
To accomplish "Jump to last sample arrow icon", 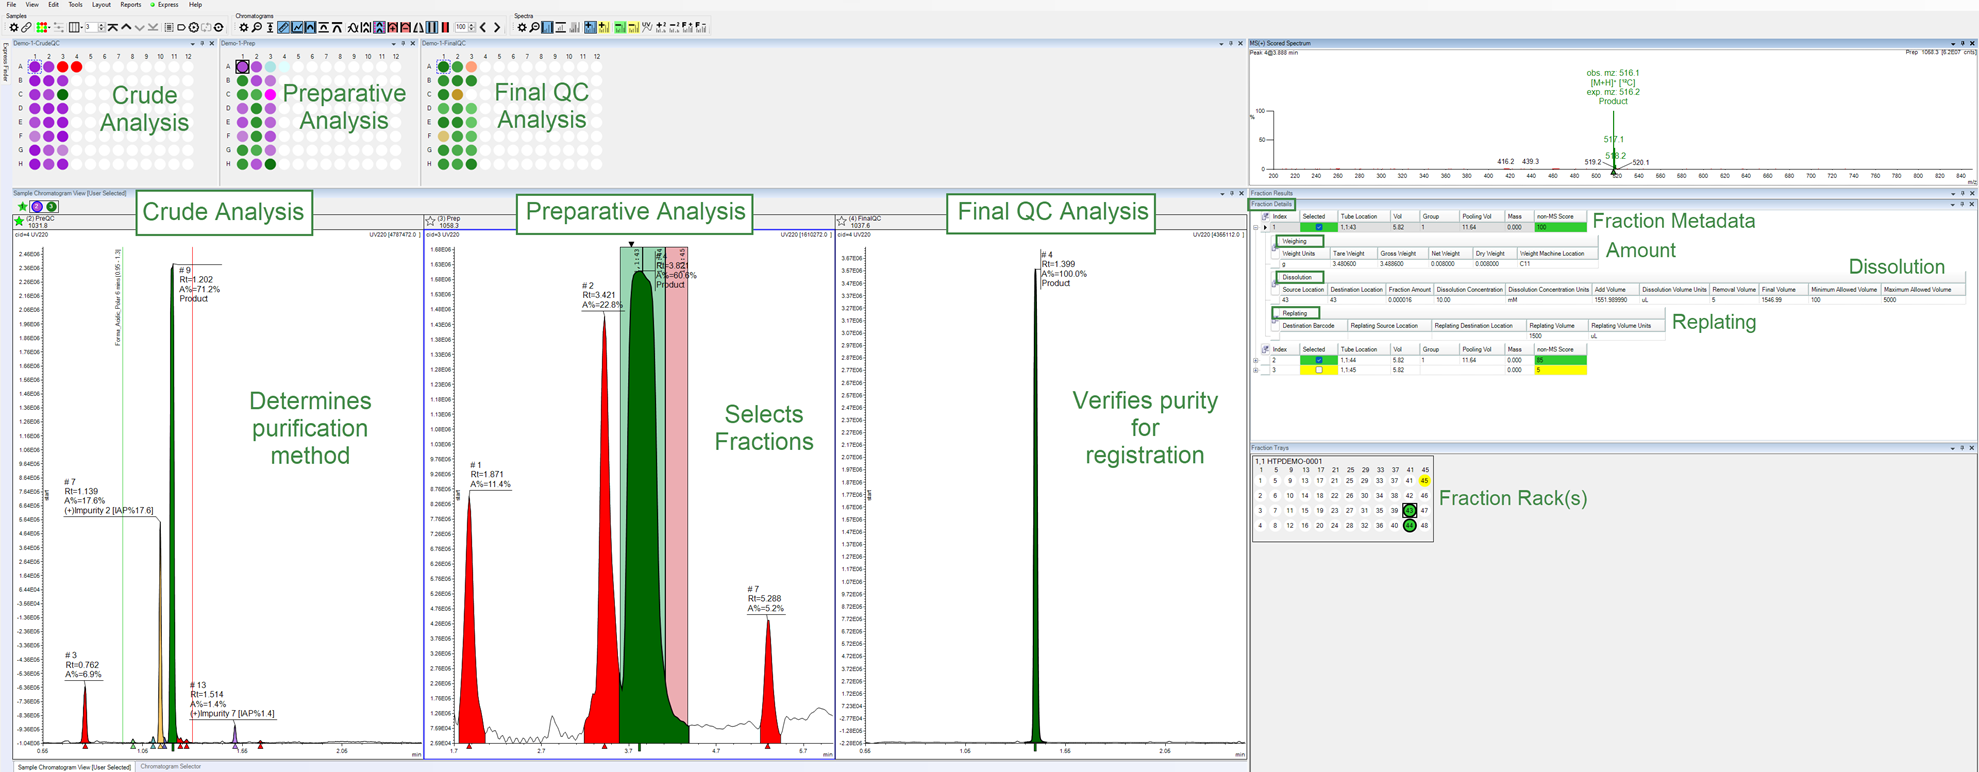I will pos(153,27).
